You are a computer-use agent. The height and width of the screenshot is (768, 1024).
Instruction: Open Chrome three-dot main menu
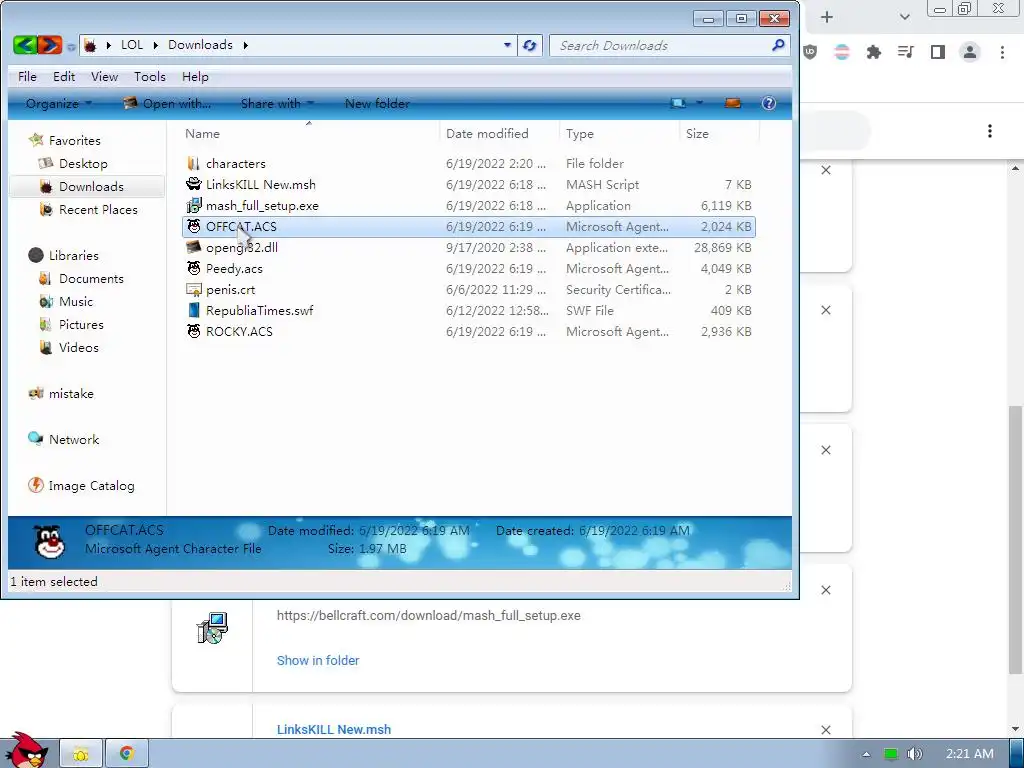(x=1002, y=52)
